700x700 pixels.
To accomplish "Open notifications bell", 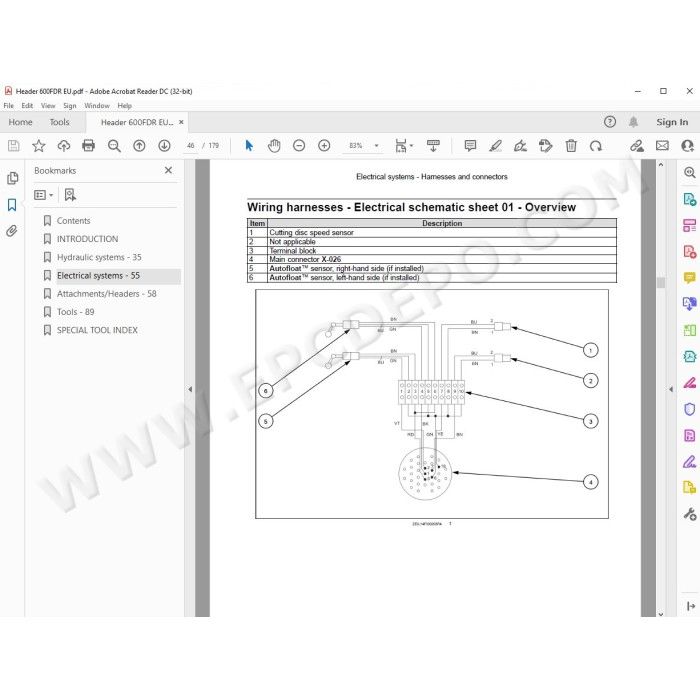I will point(633,122).
